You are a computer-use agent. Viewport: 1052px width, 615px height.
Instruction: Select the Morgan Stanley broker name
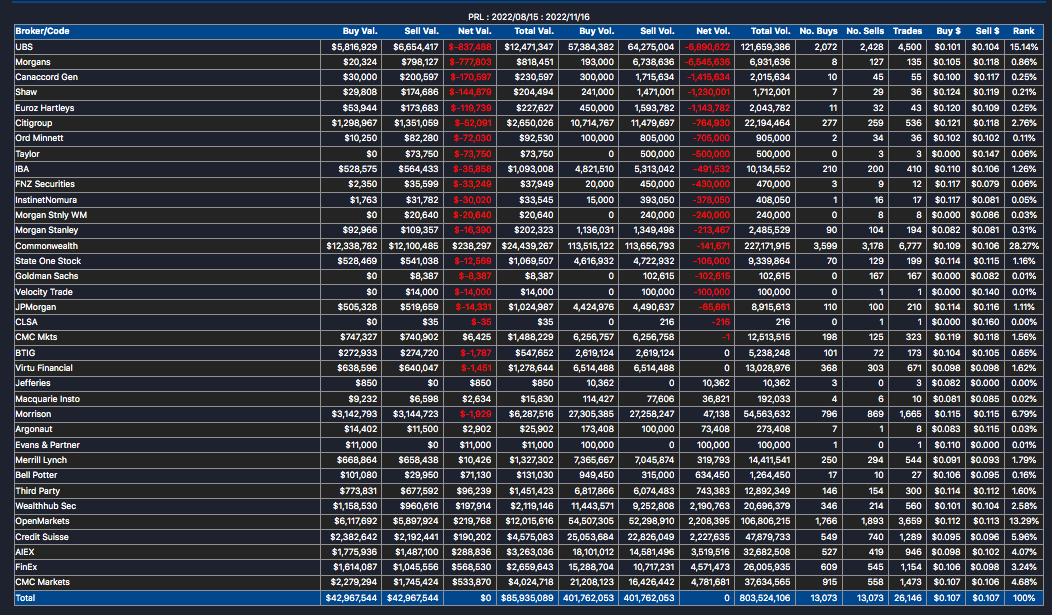[46, 230]
